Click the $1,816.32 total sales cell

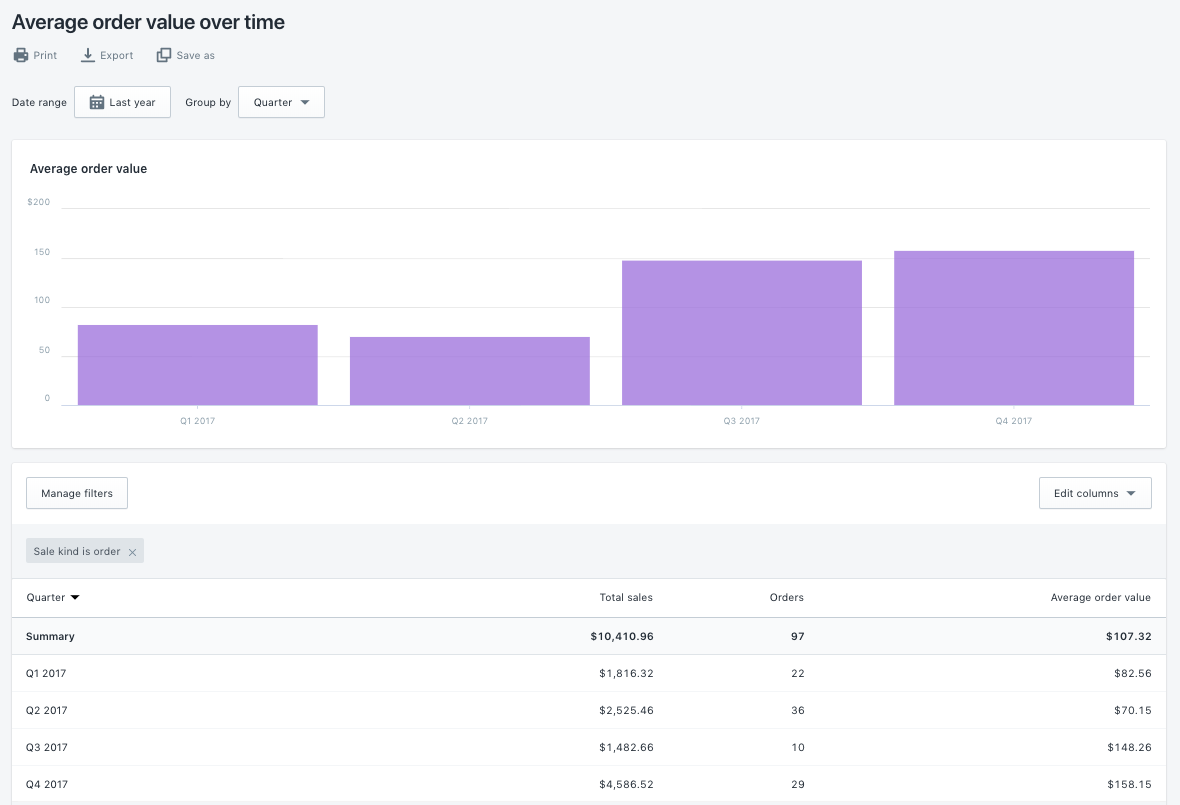(x=626, y=673)
